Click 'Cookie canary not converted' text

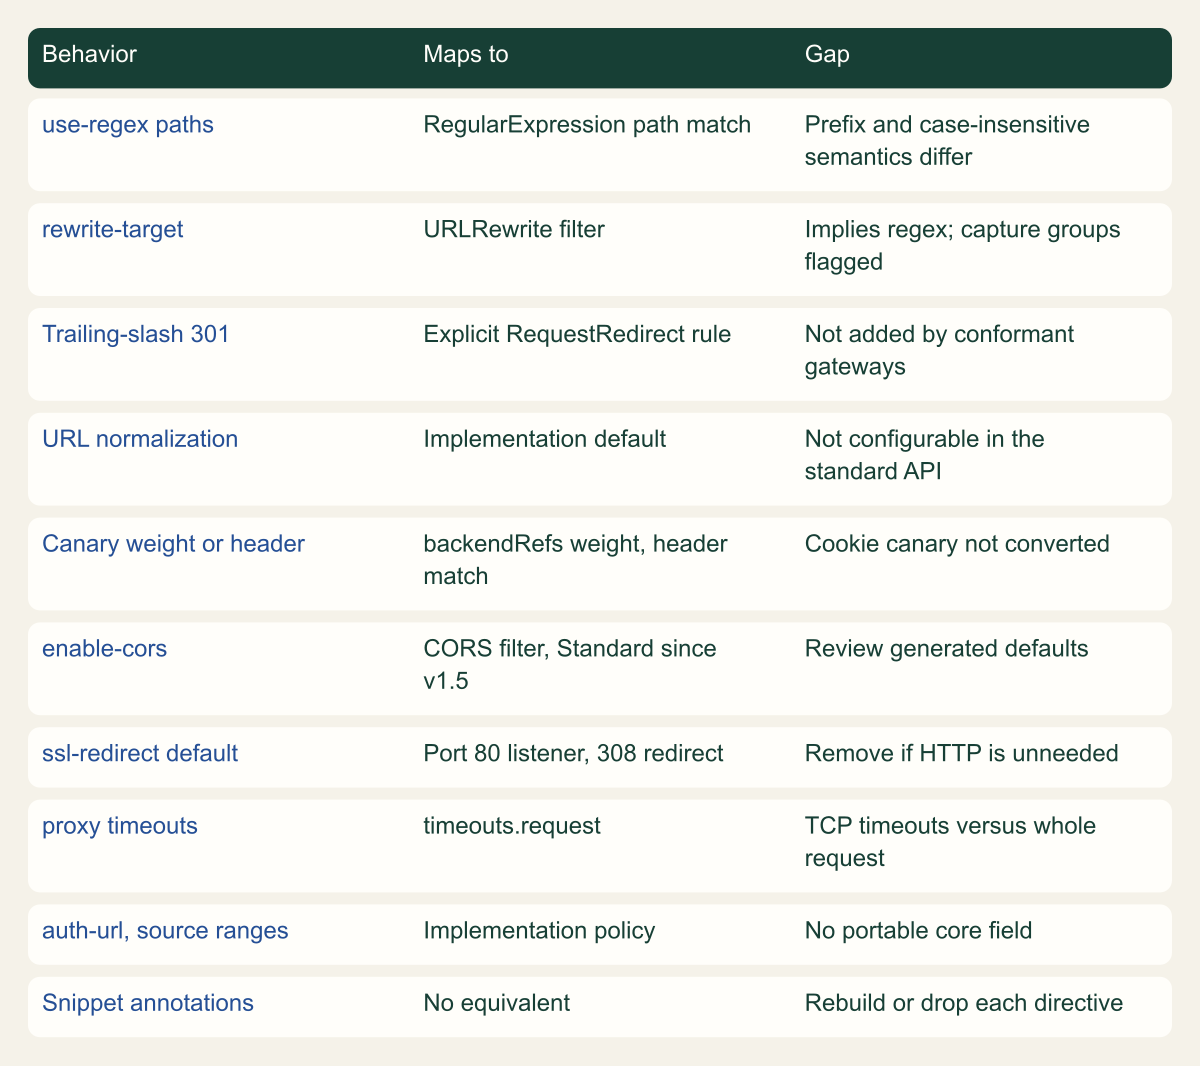click(x=957, y=543)
